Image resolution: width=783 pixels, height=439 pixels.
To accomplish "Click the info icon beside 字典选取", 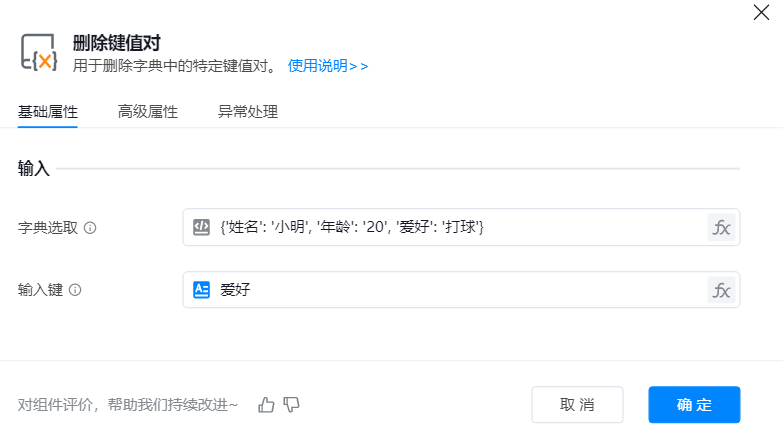I will 90,228.
